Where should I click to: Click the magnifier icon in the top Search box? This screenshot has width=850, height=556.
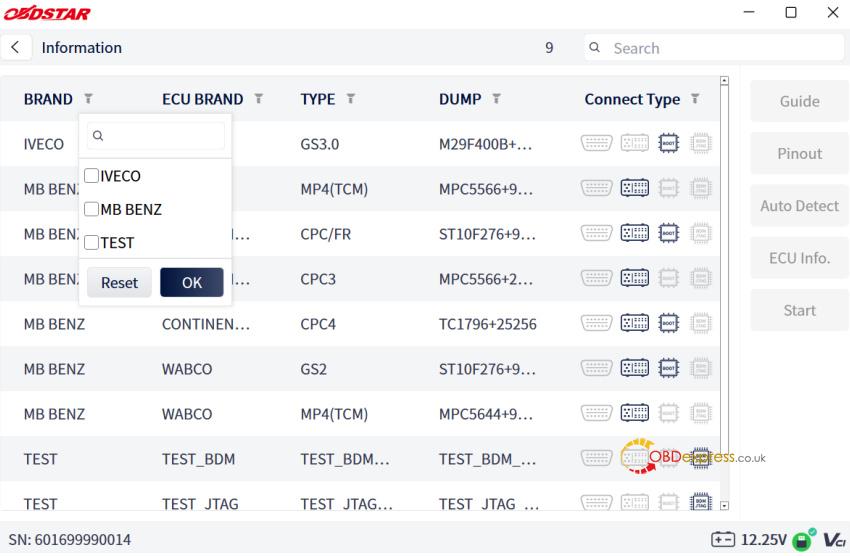coord(595,48)
